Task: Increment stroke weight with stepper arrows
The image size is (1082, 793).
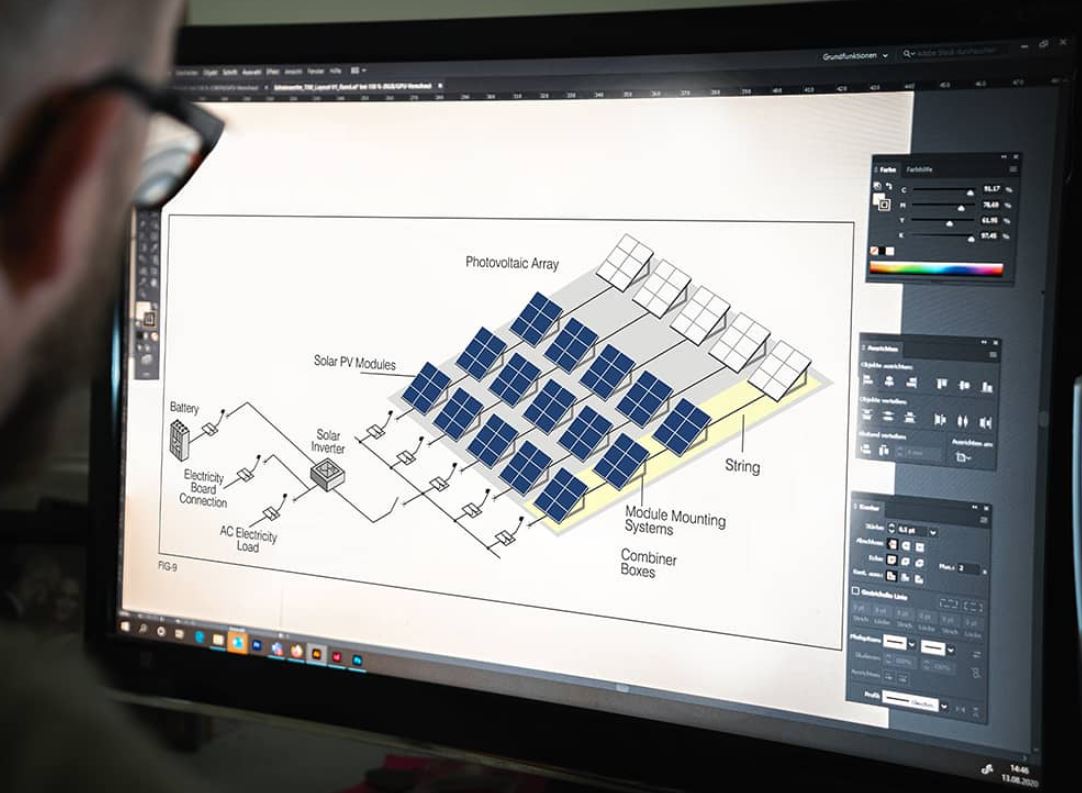Action: [892, 525]
